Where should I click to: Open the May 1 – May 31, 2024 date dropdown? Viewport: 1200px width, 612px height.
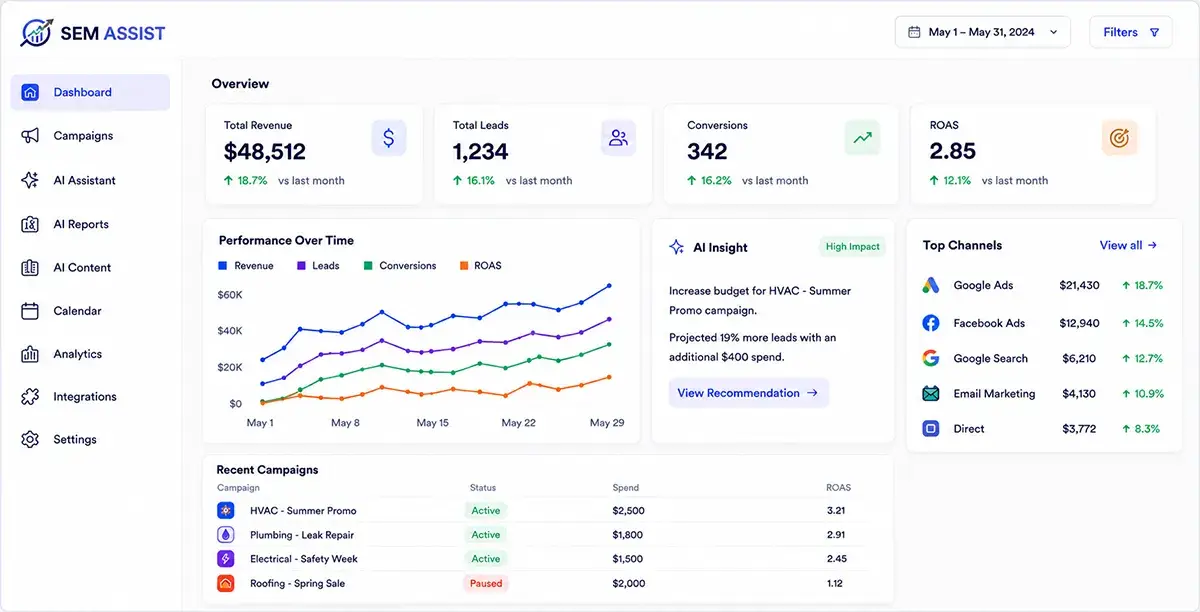pos(982,32)
